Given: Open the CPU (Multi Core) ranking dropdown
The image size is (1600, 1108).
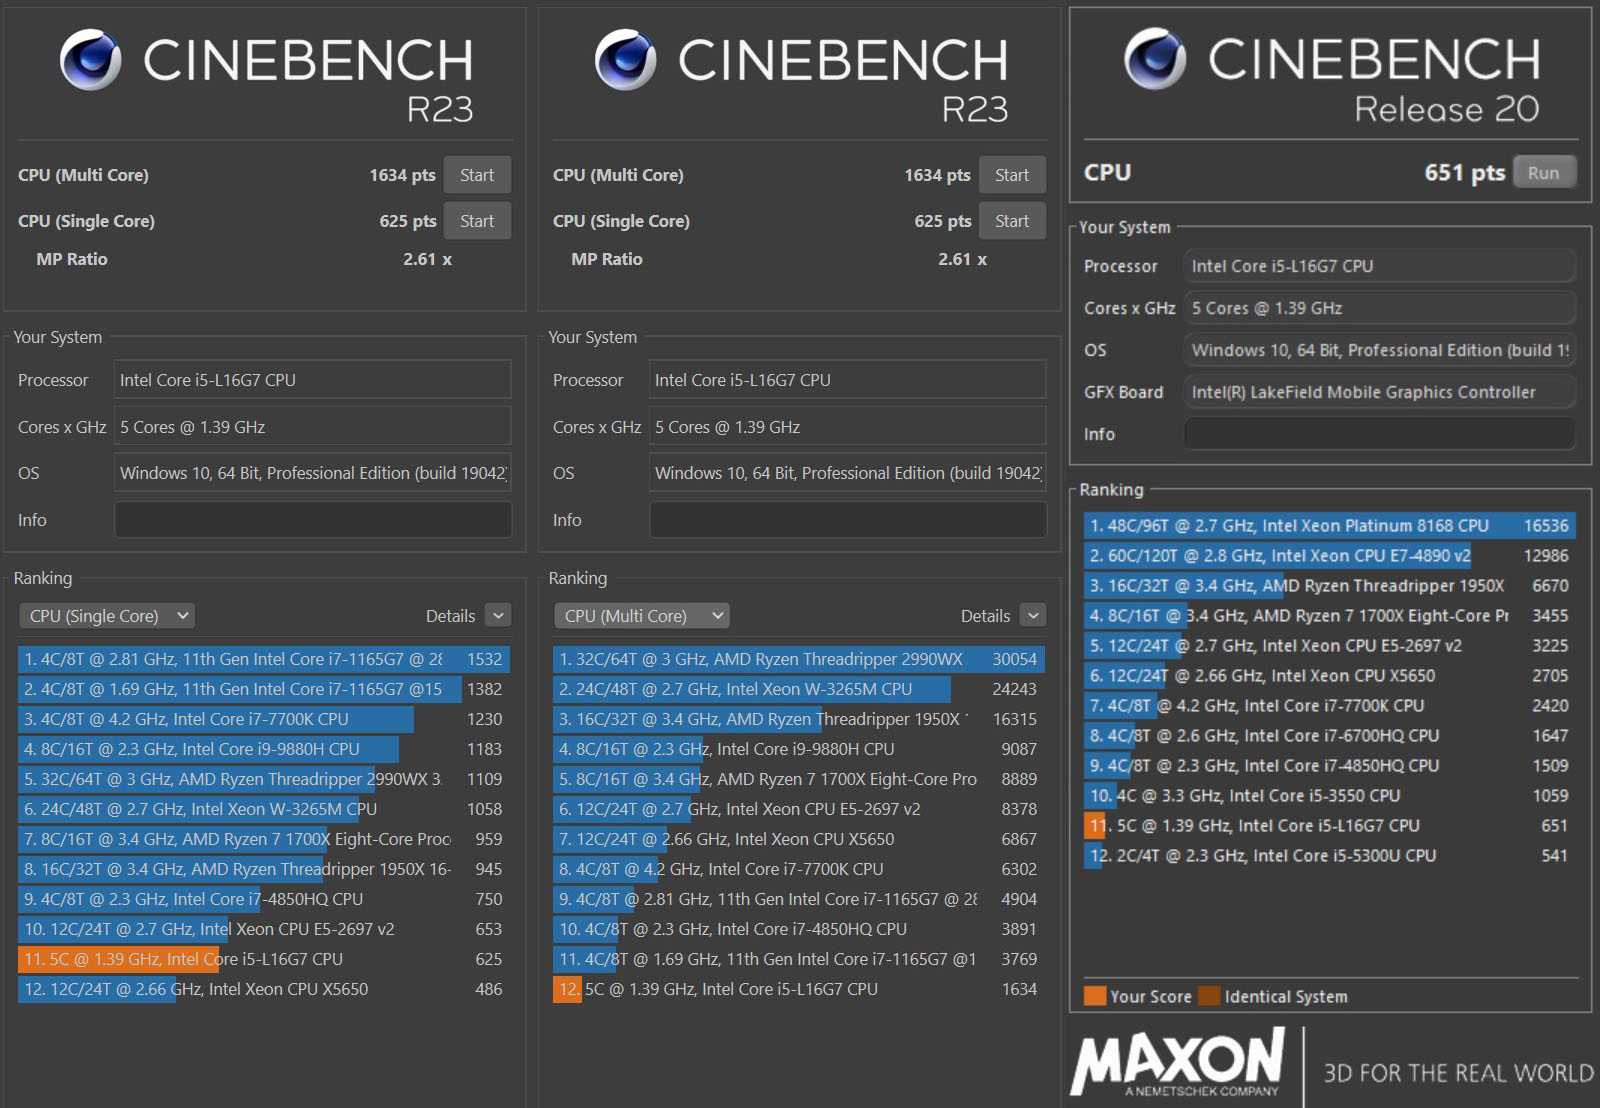Looking at the screenshot, I should pyautogui.click(x=642, y=616).
